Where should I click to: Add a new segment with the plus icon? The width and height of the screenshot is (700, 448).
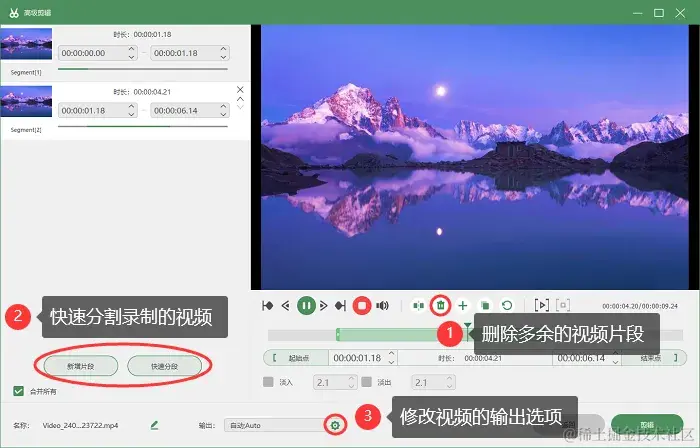(463, 306)
